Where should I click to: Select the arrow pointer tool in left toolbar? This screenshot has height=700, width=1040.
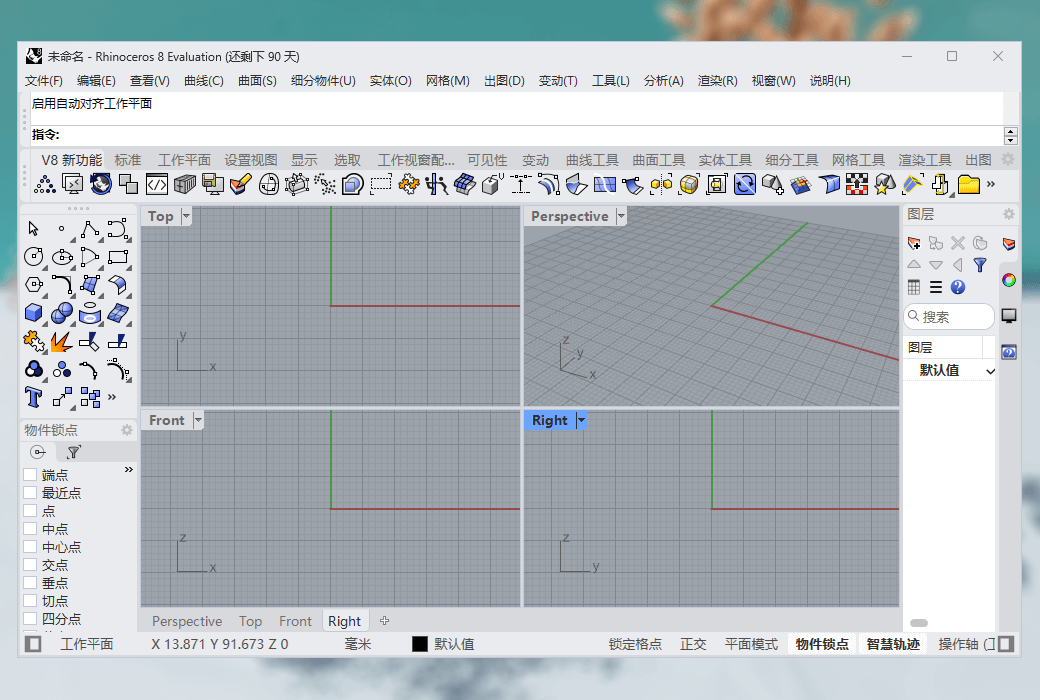33,229
